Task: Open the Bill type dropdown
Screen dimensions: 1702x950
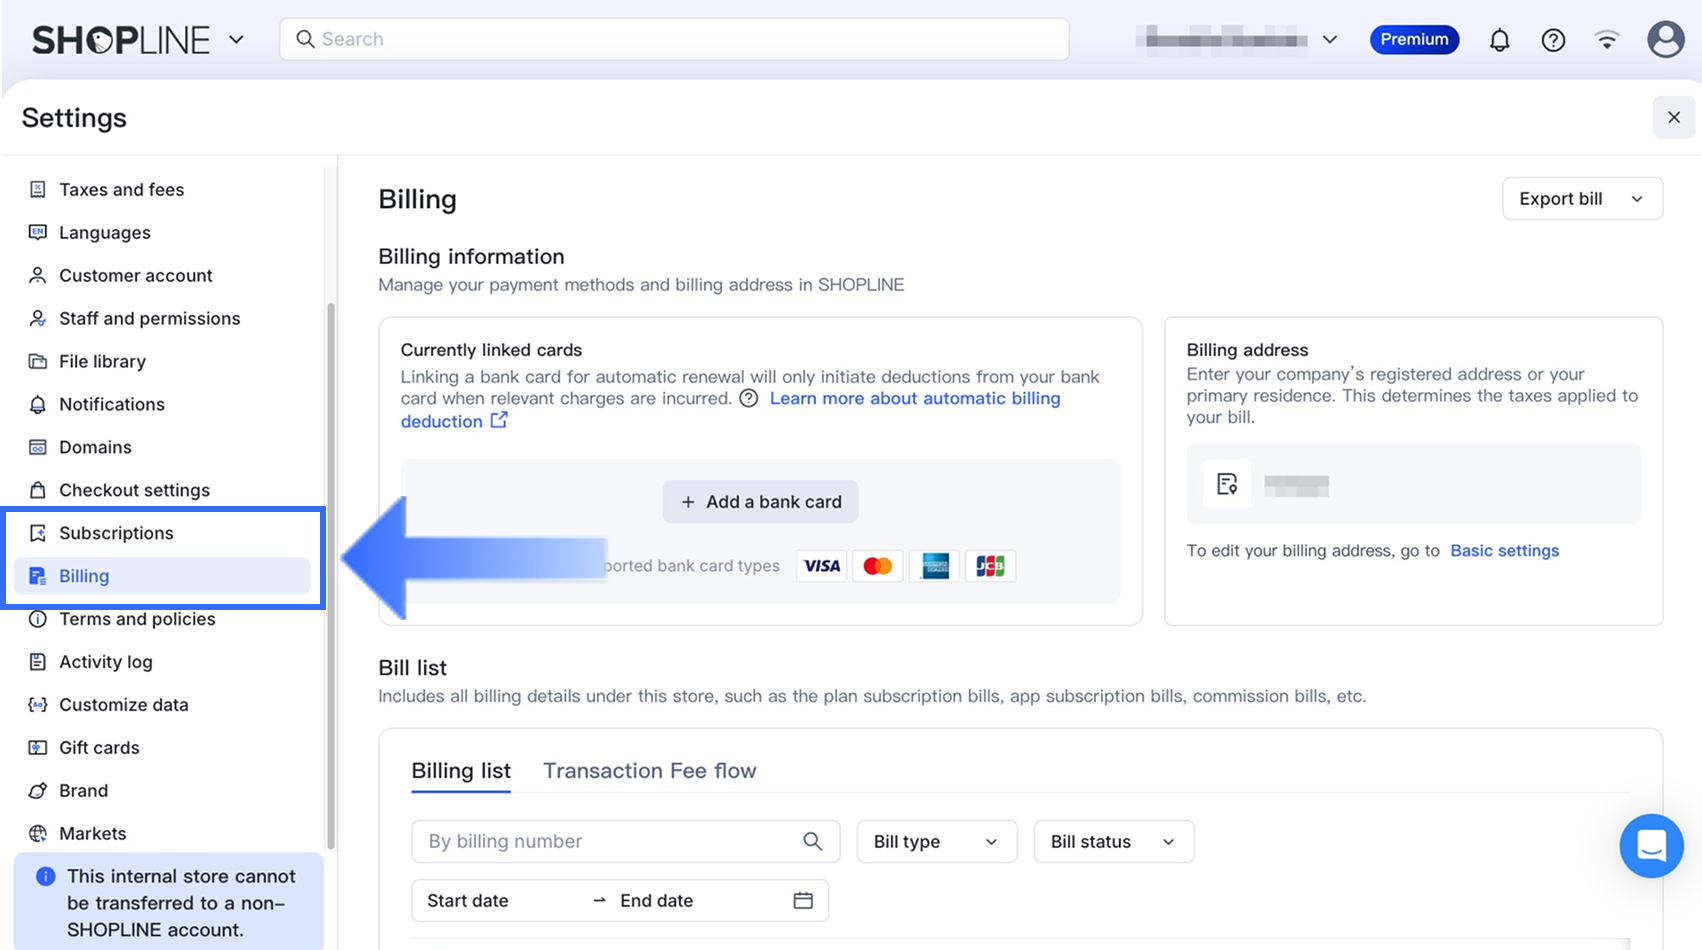Action: pos(936,842)
